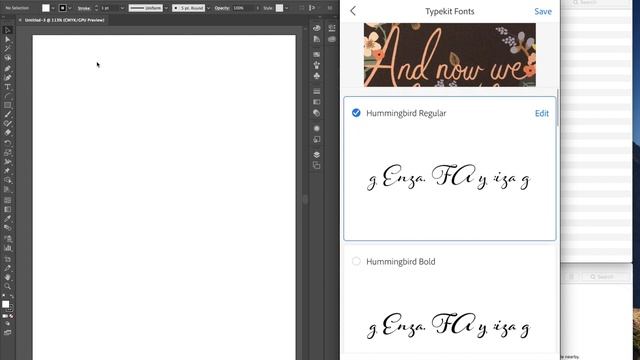This screenshot has height=360, width=640.
Task: Select the Rectangle tool
Action: [7, 105]
